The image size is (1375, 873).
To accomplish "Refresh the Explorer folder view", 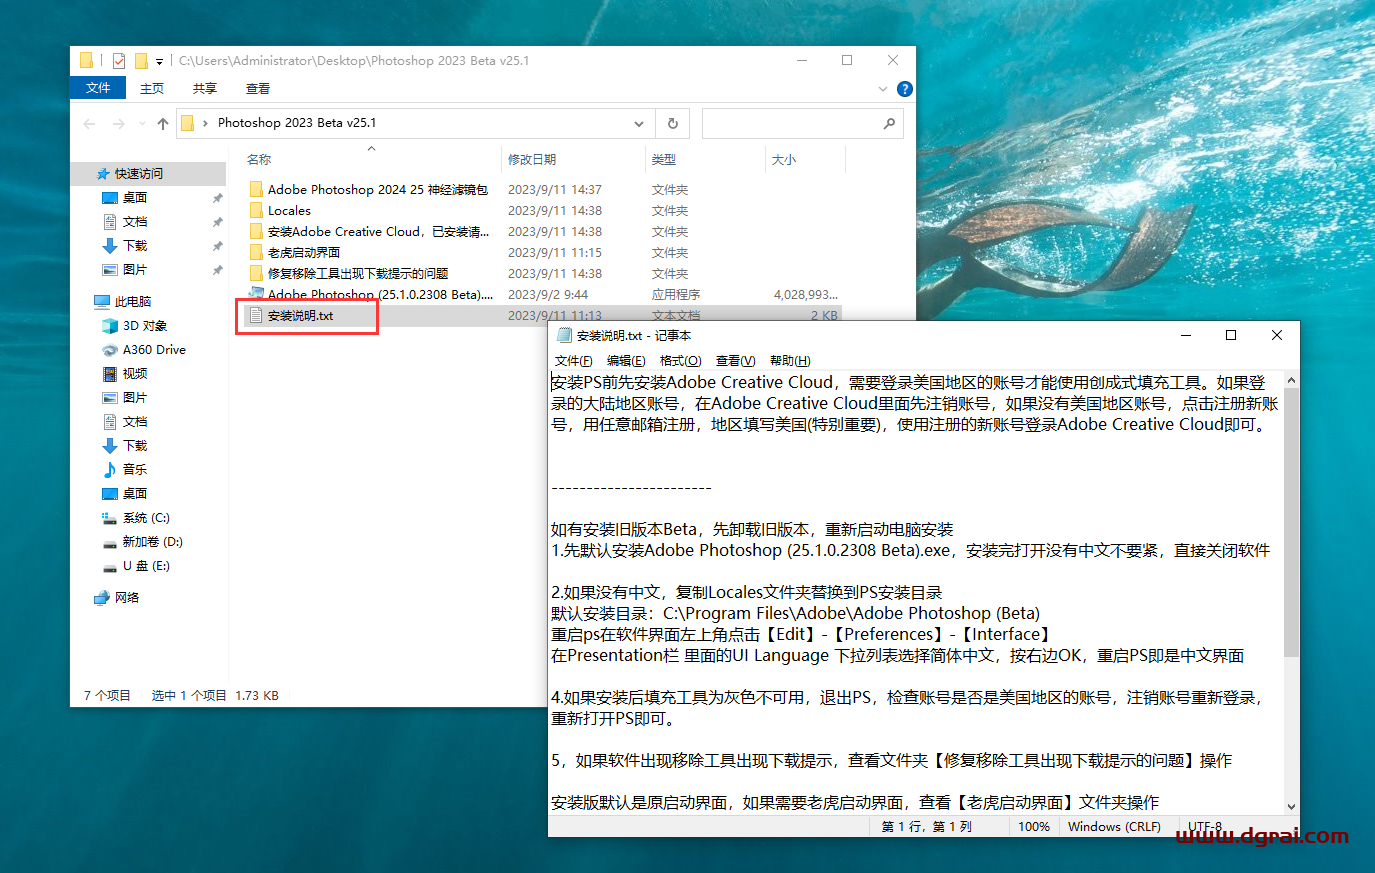I will pos(673,123).
